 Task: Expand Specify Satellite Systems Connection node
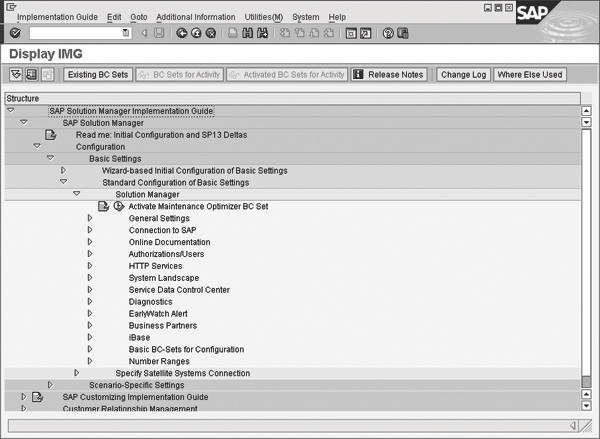click(77, 373)
